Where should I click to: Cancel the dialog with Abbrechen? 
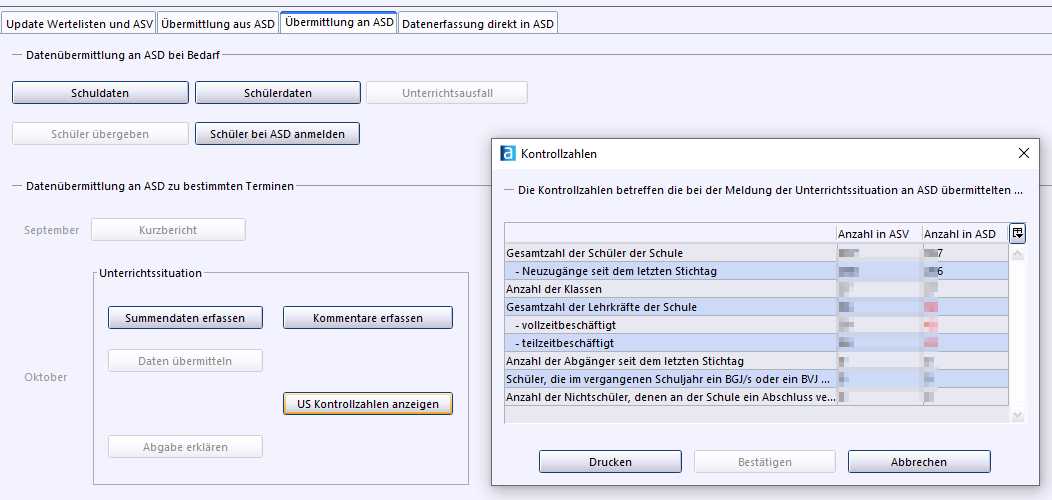click(x=919, y=462)
